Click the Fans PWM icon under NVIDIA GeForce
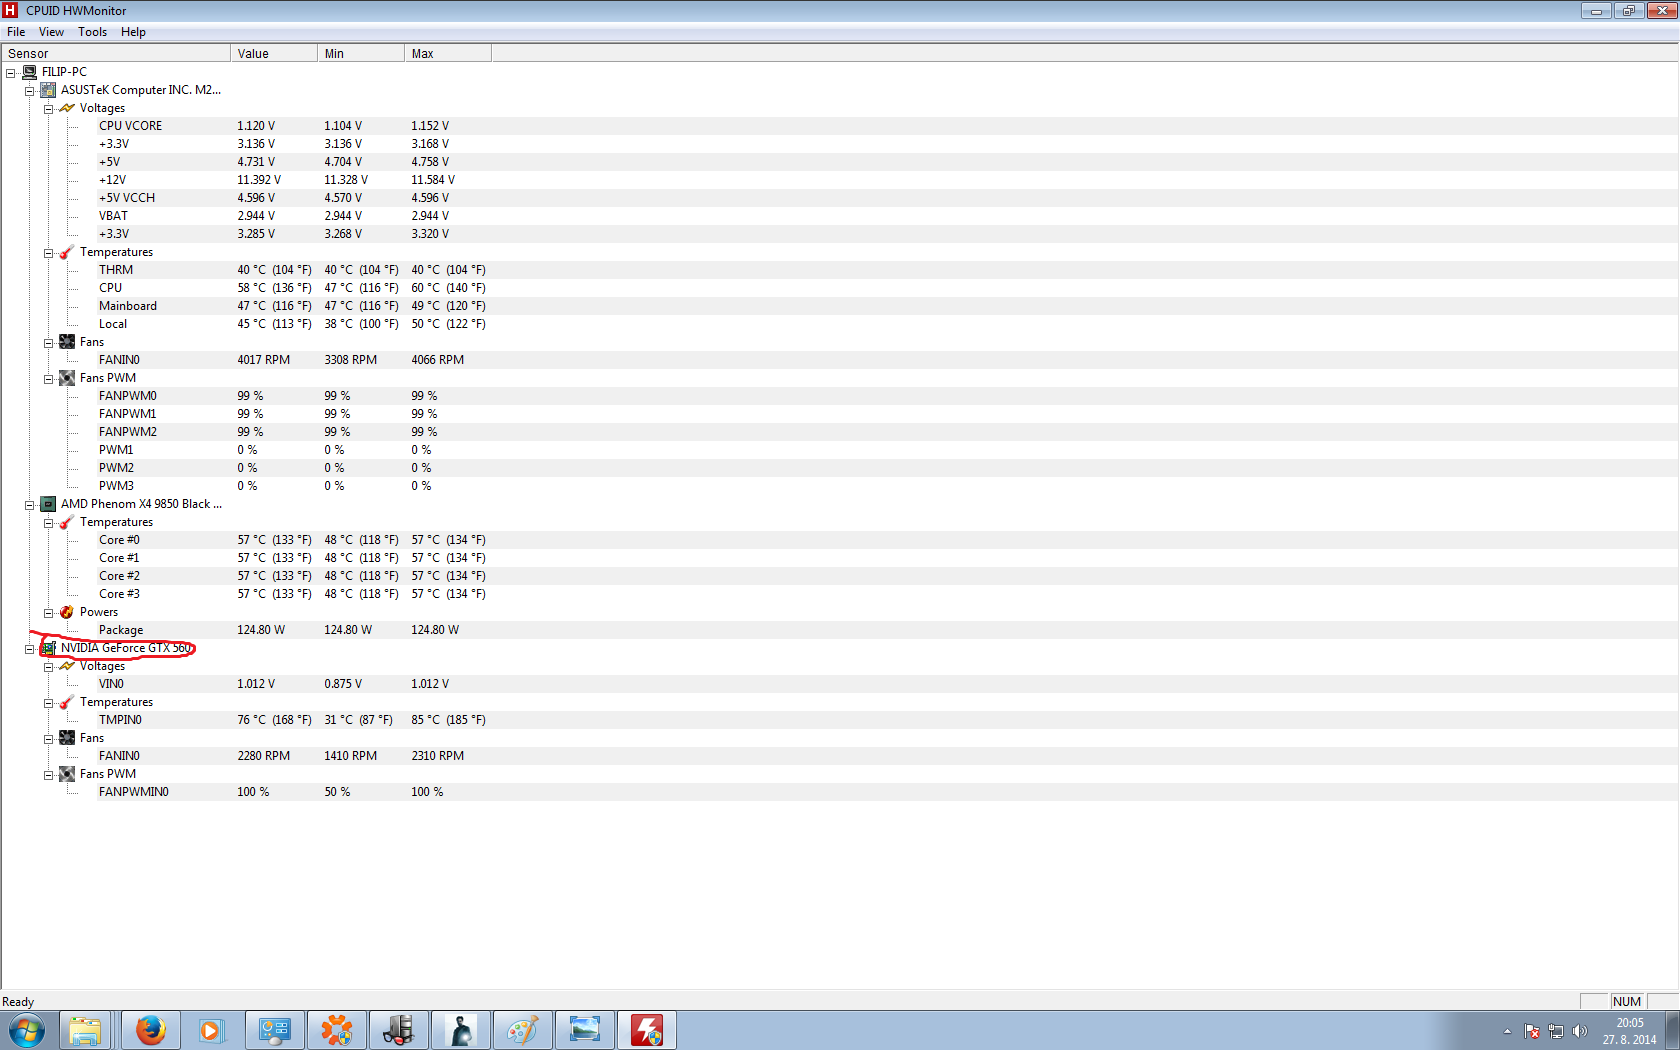Screen dimensions: 1680x1050 67,774
